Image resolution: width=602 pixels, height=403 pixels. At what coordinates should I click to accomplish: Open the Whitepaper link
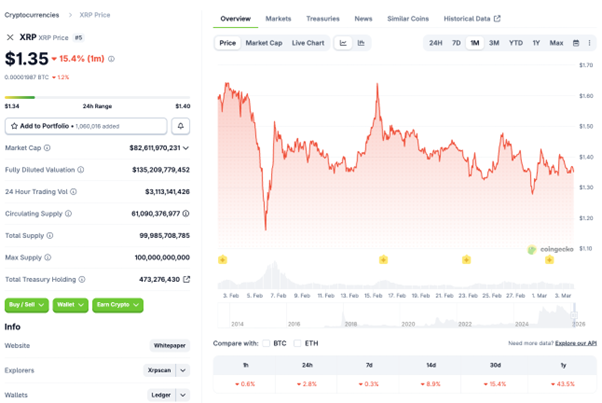(x=169, y=345)
